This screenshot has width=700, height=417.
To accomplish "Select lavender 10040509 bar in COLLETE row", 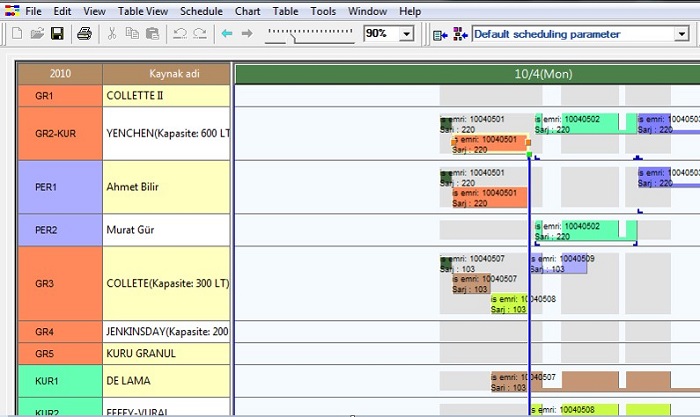I will pos(559,263).
